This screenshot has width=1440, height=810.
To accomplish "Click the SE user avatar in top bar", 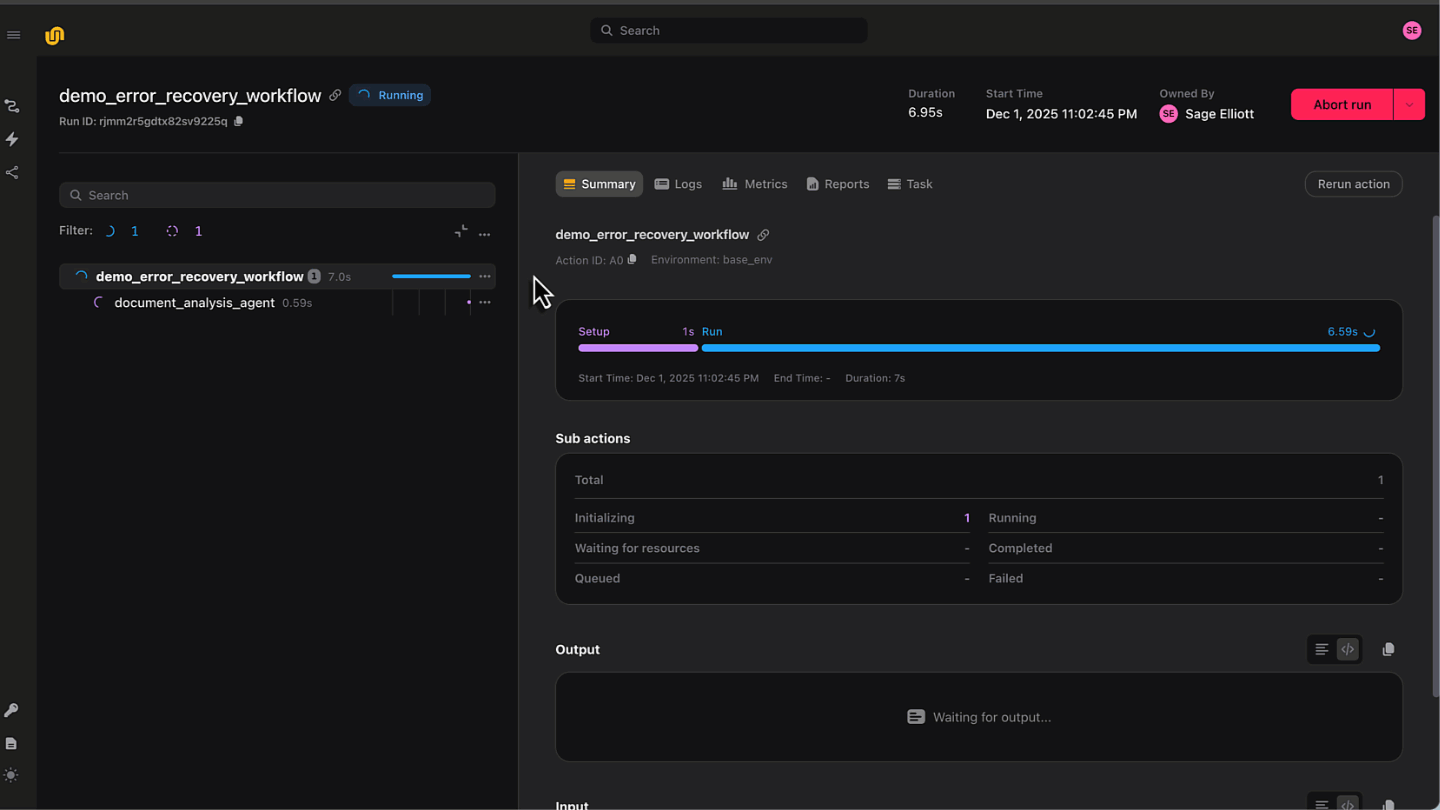I will pyautogui.click(x=1411, y=31).
